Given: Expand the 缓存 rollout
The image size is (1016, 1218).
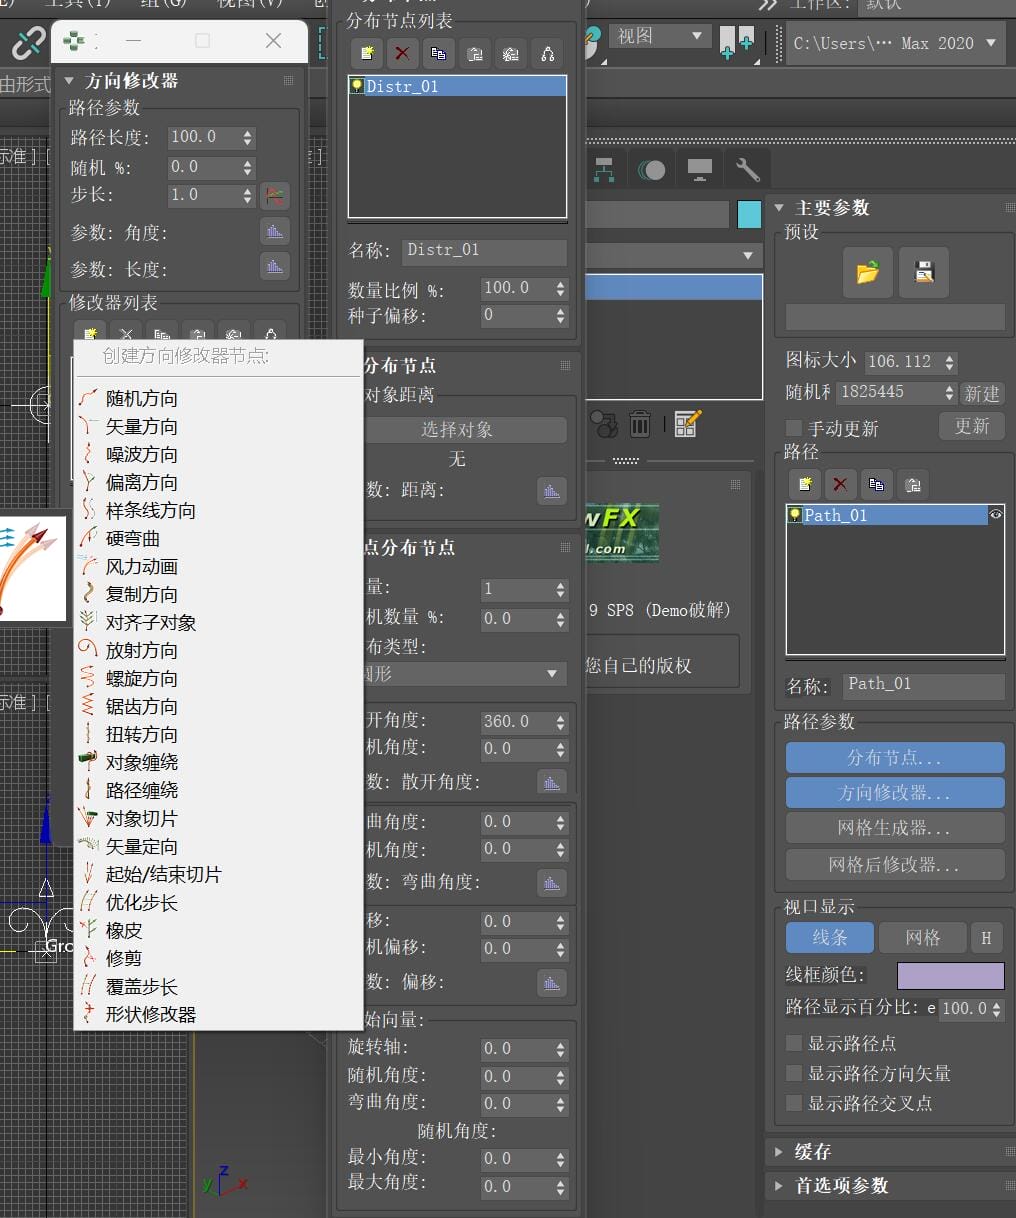Looking at the screenshot, I should (x=812, y=1152).
